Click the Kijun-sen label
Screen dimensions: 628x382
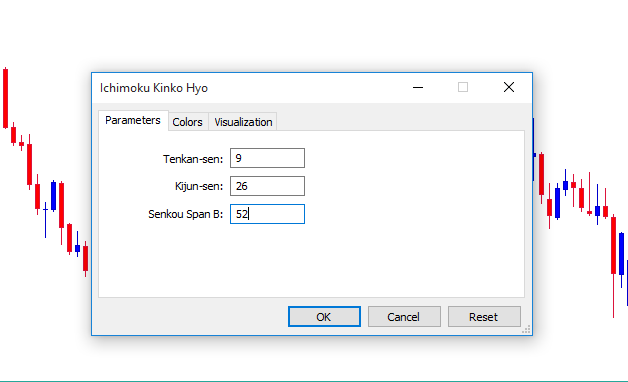tap(199, 186)
